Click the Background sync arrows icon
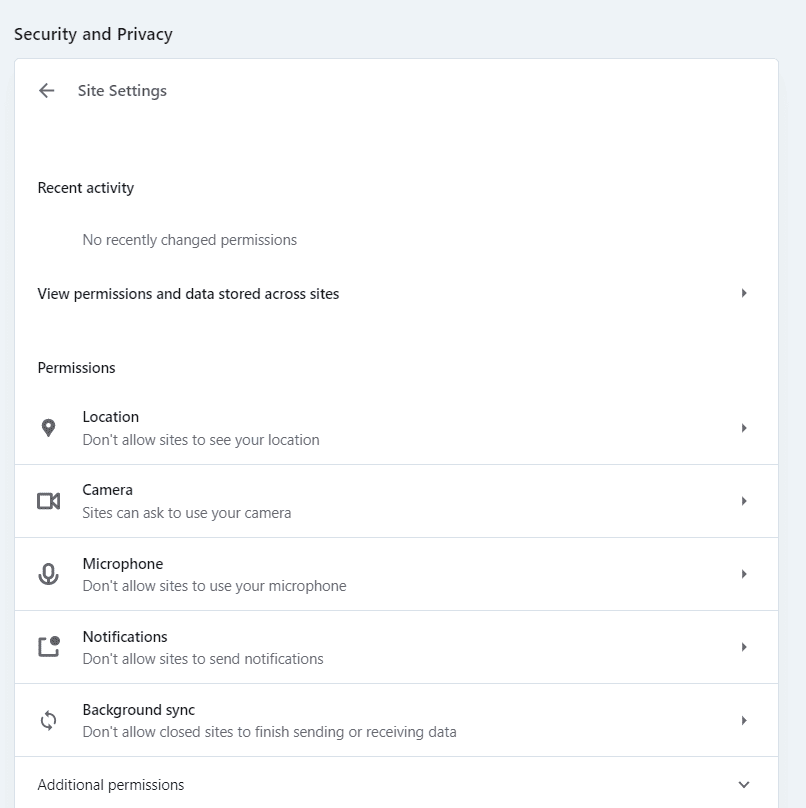Viewport: 806px width, 808px height. pyautogui.click(x=48, y=720)
